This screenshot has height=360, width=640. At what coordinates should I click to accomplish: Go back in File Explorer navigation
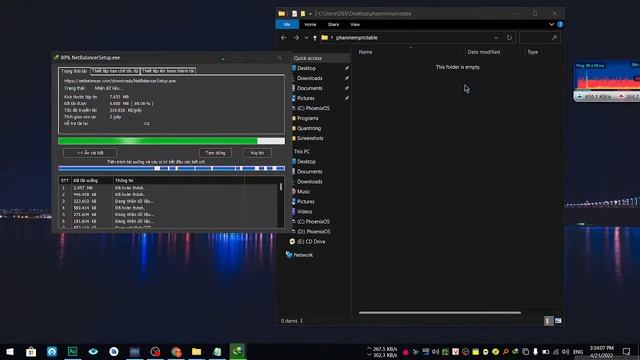coord(284,38)
